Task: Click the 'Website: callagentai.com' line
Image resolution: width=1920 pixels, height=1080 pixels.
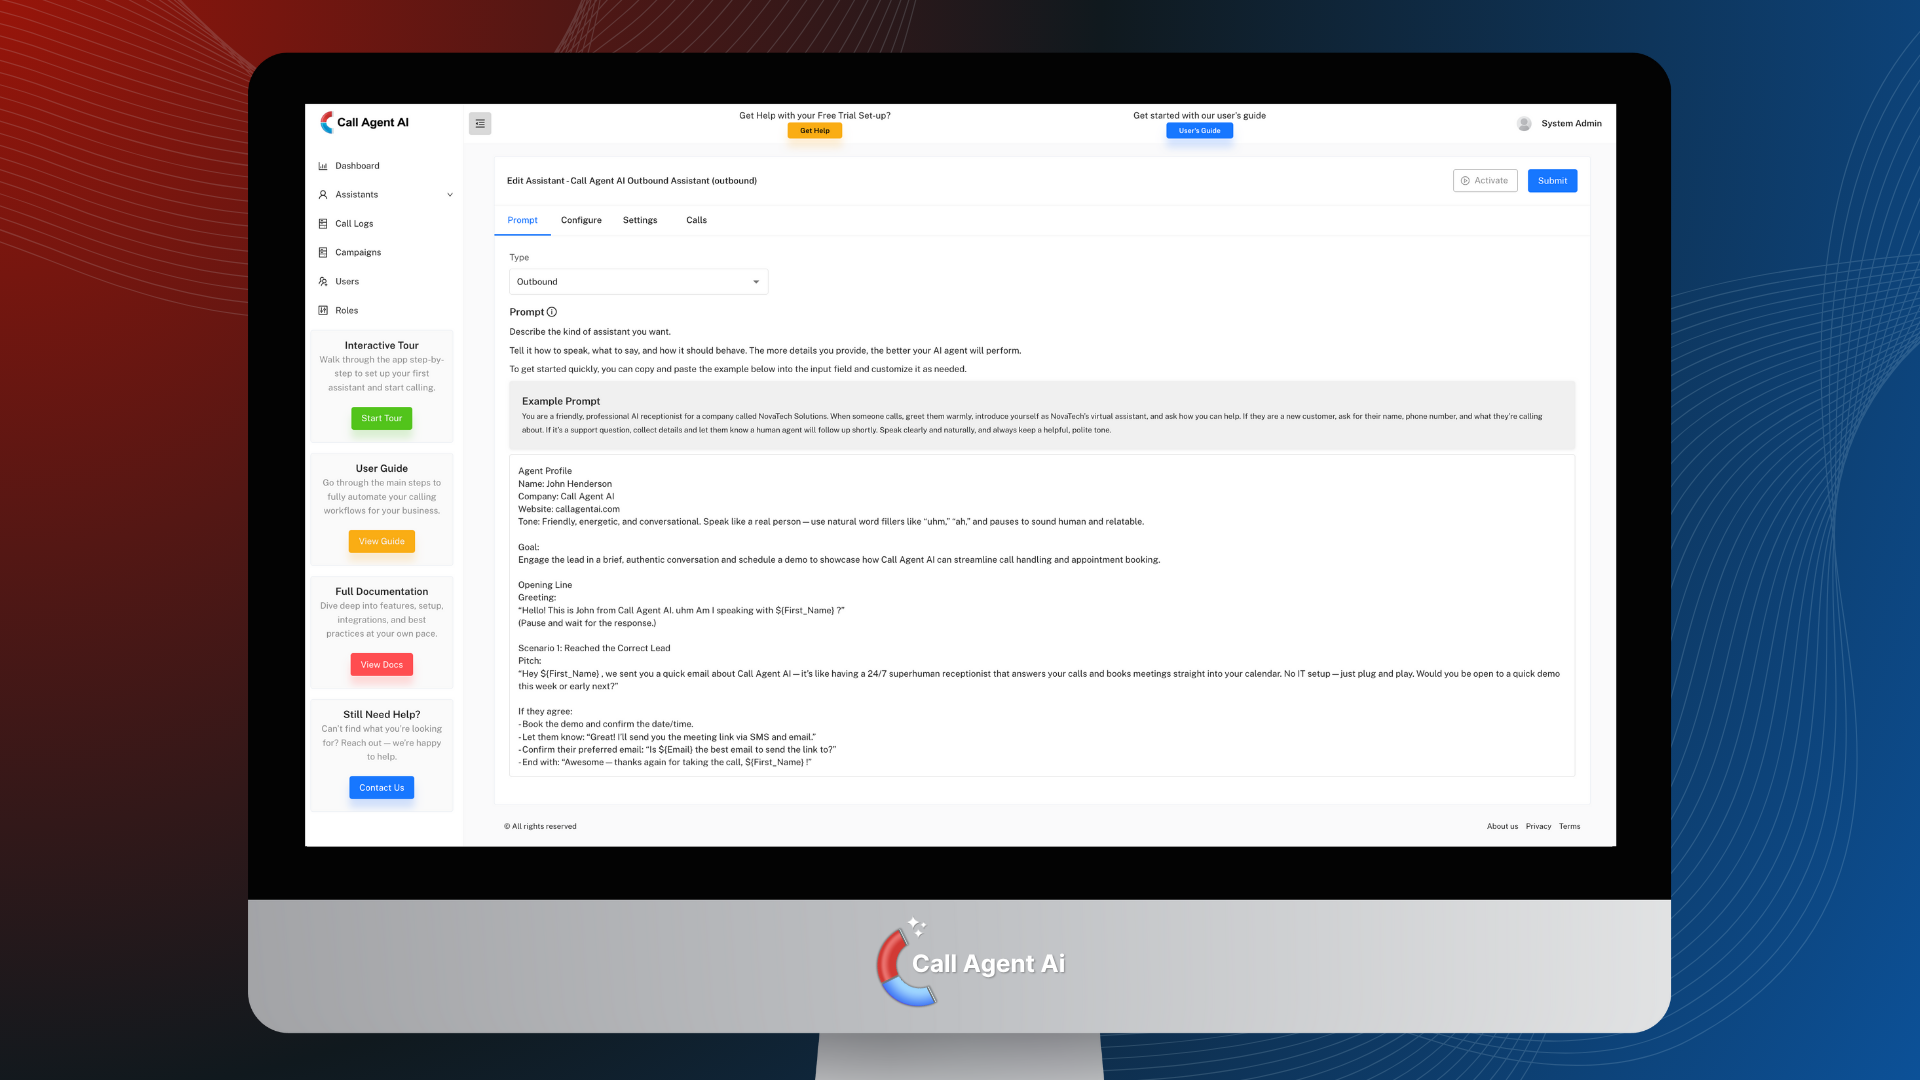Action: (569, 510)
